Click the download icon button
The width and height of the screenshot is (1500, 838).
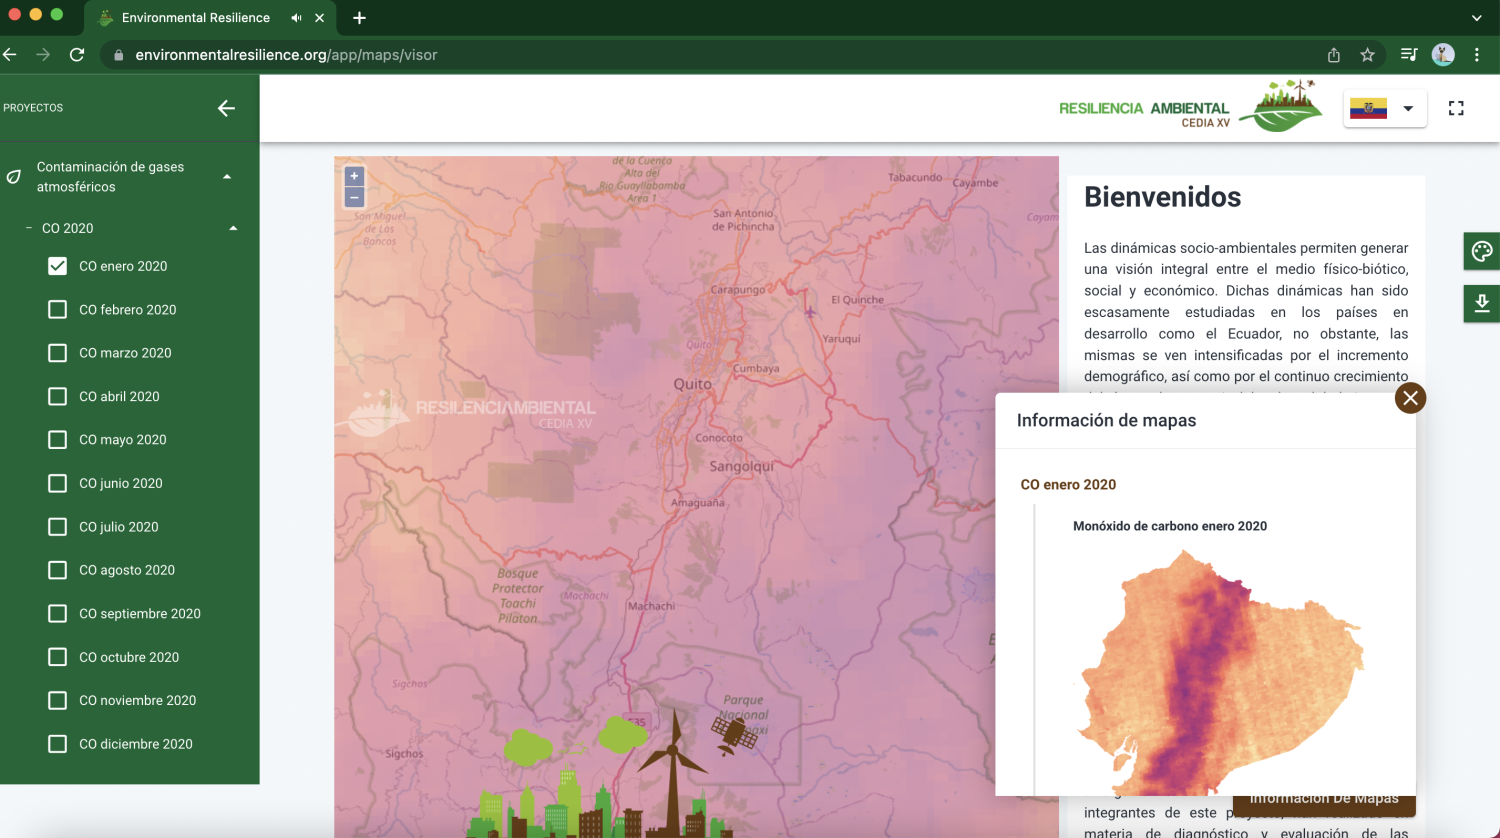point(1481,303)
